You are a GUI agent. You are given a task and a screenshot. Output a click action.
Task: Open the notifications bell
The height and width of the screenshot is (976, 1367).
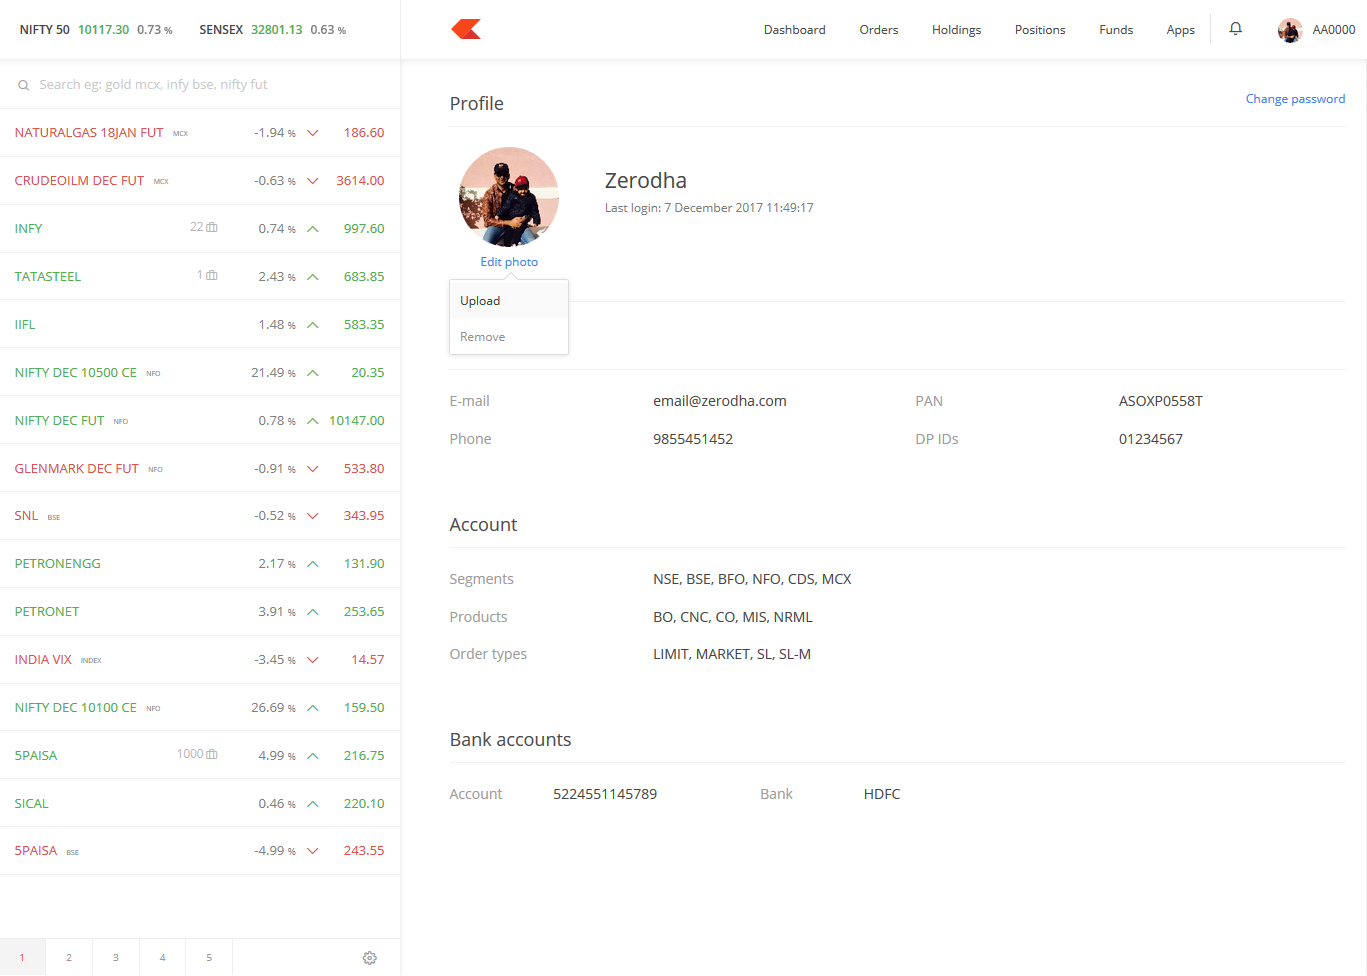[x=1236, y=29]
